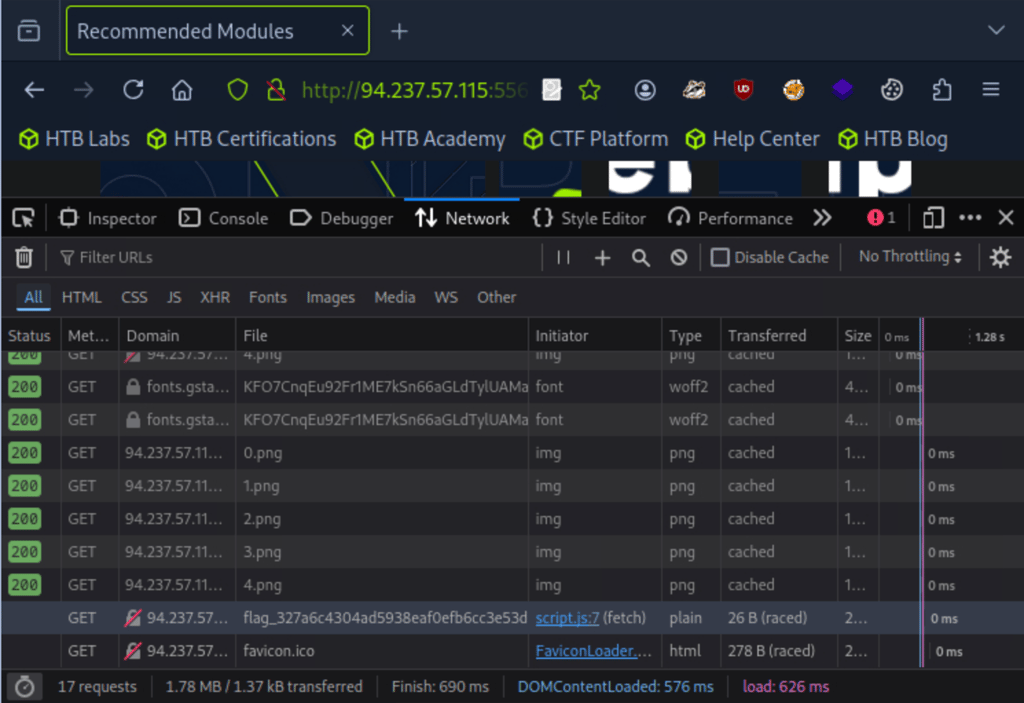
Task: Sort by the Transferred column header
Action: 779,336
